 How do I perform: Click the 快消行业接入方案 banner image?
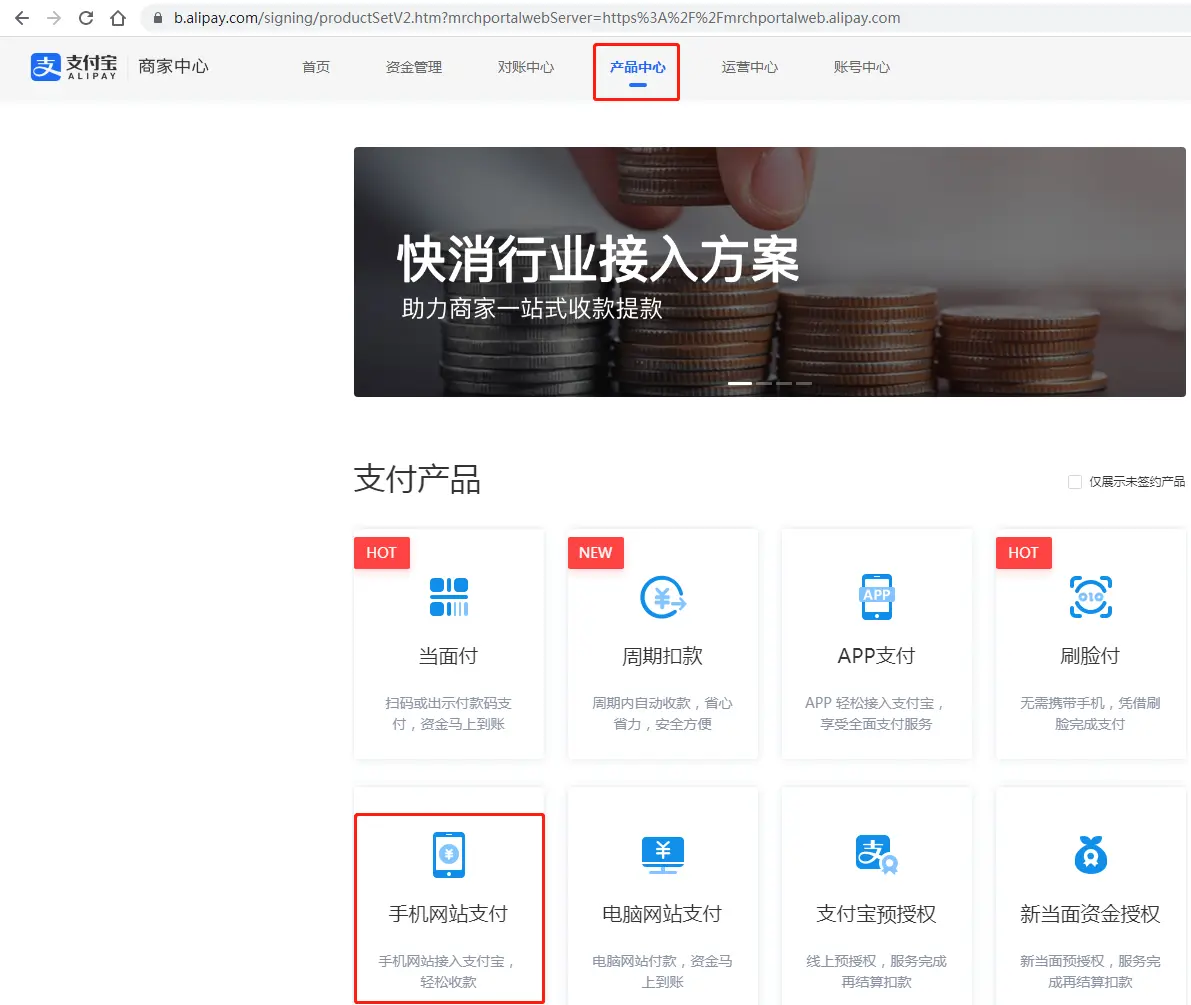point(769,270)
